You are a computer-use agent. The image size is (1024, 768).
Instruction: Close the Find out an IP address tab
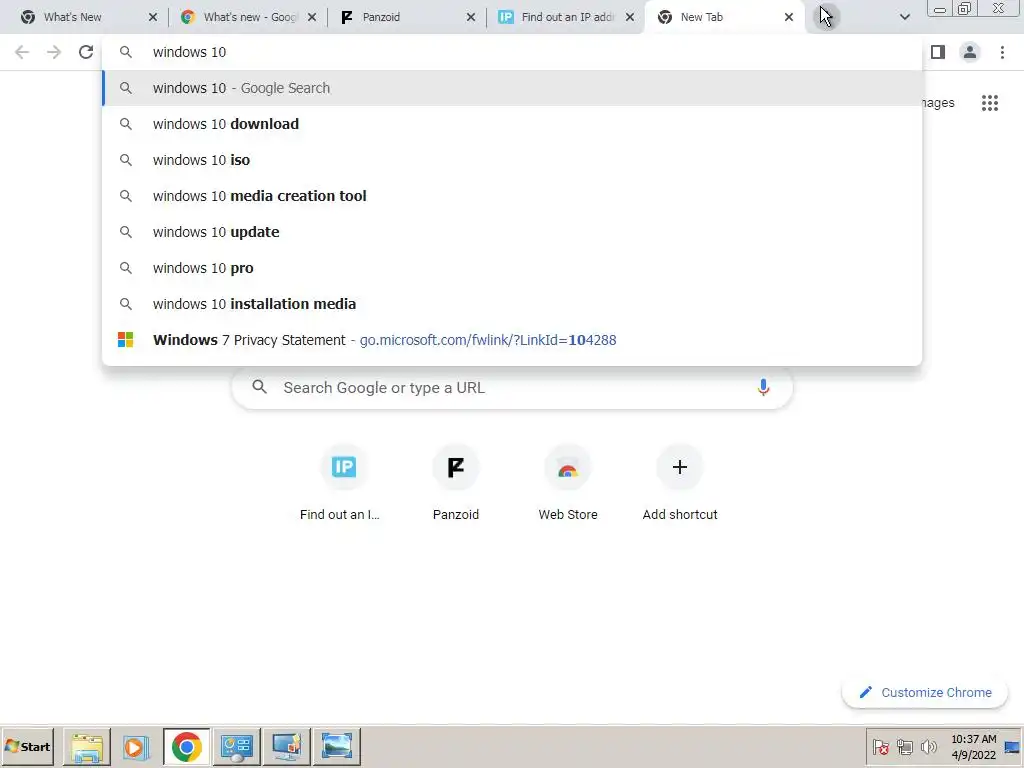tap(630, 17)
